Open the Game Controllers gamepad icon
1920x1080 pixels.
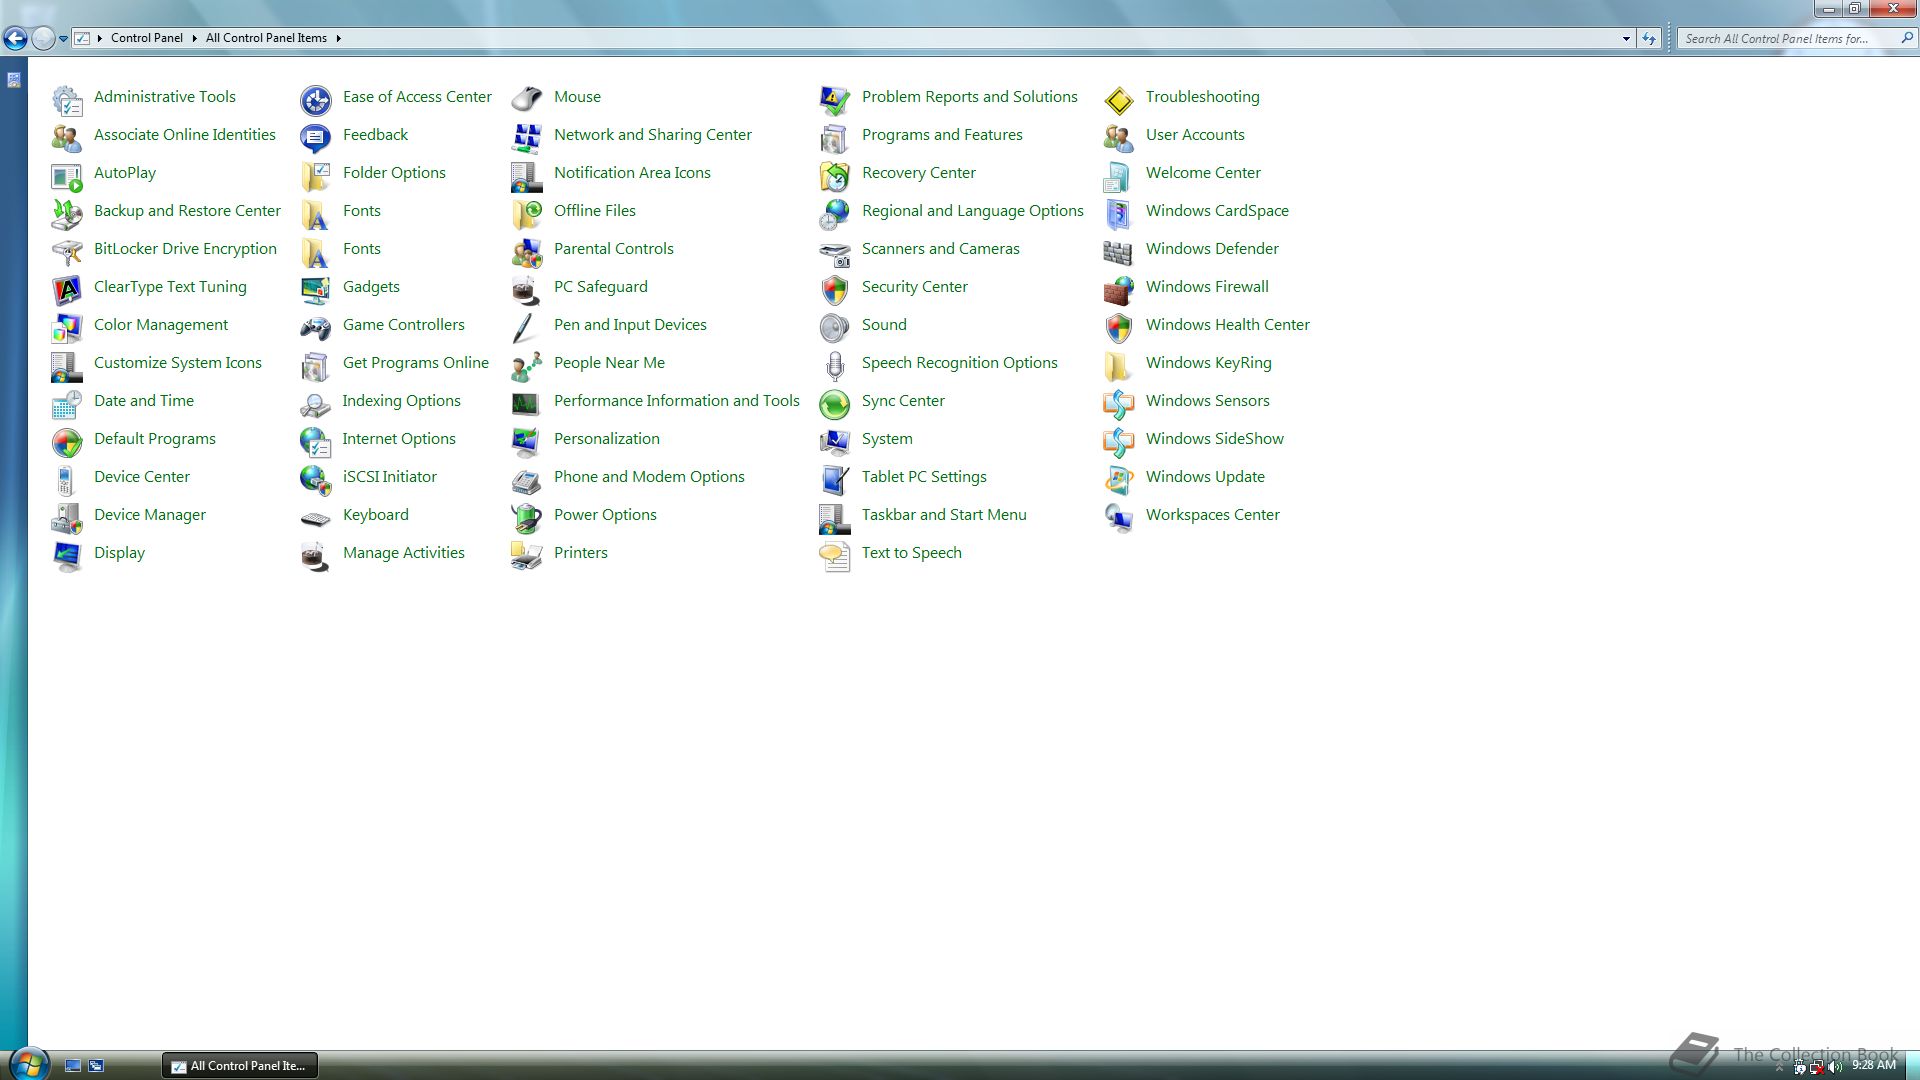click(315, 327)
